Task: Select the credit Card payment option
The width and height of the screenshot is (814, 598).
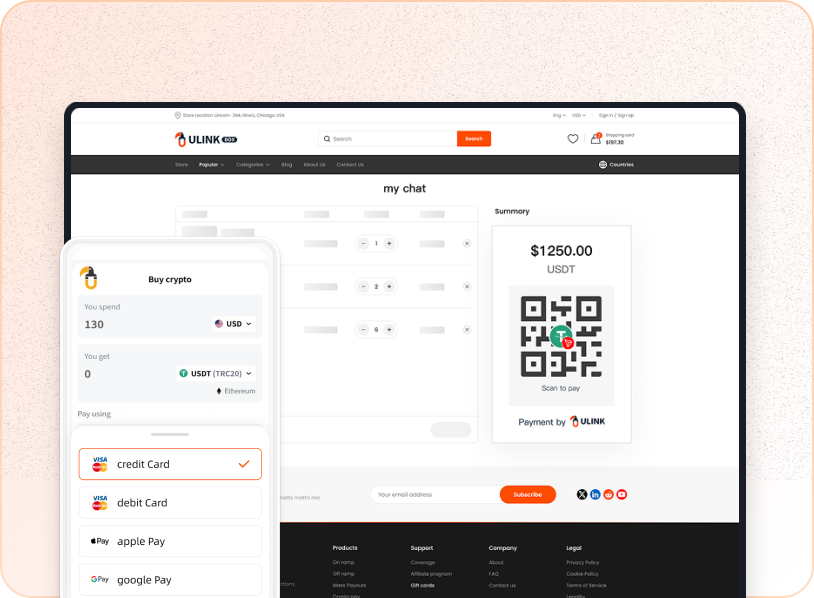Action: (x=170, y=464)
